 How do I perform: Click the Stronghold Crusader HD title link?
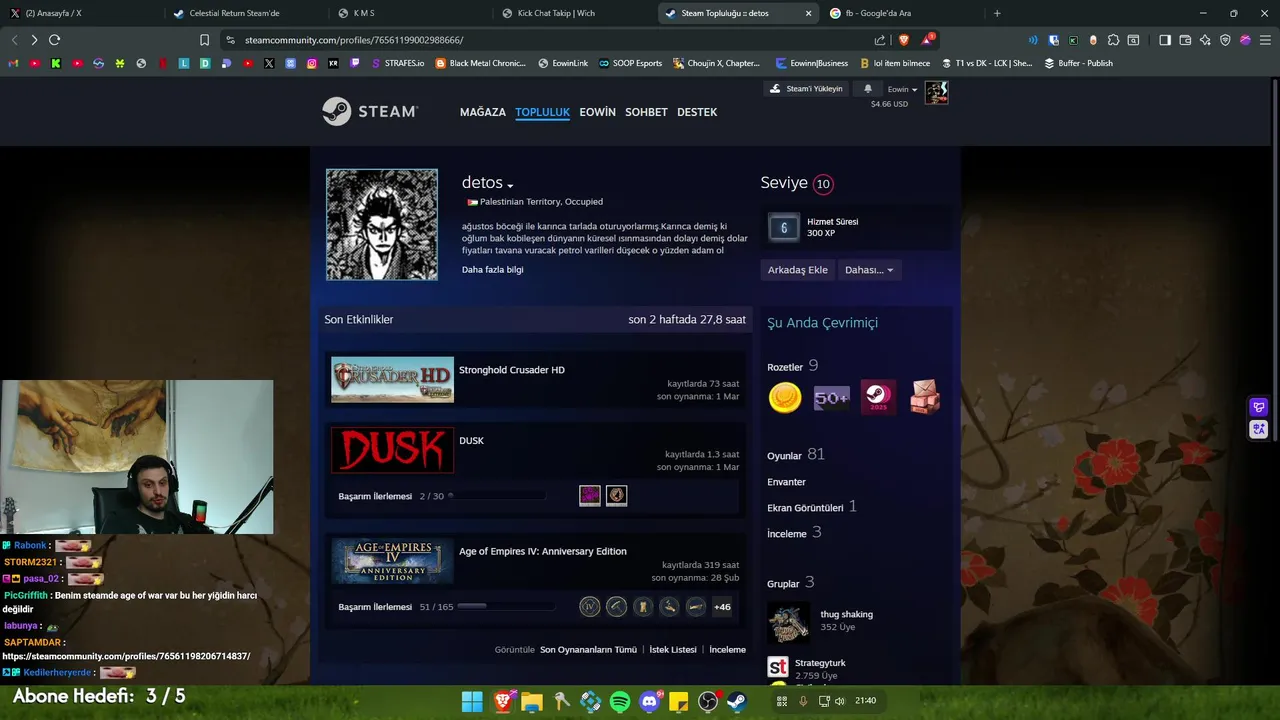(x=512, y=370)
